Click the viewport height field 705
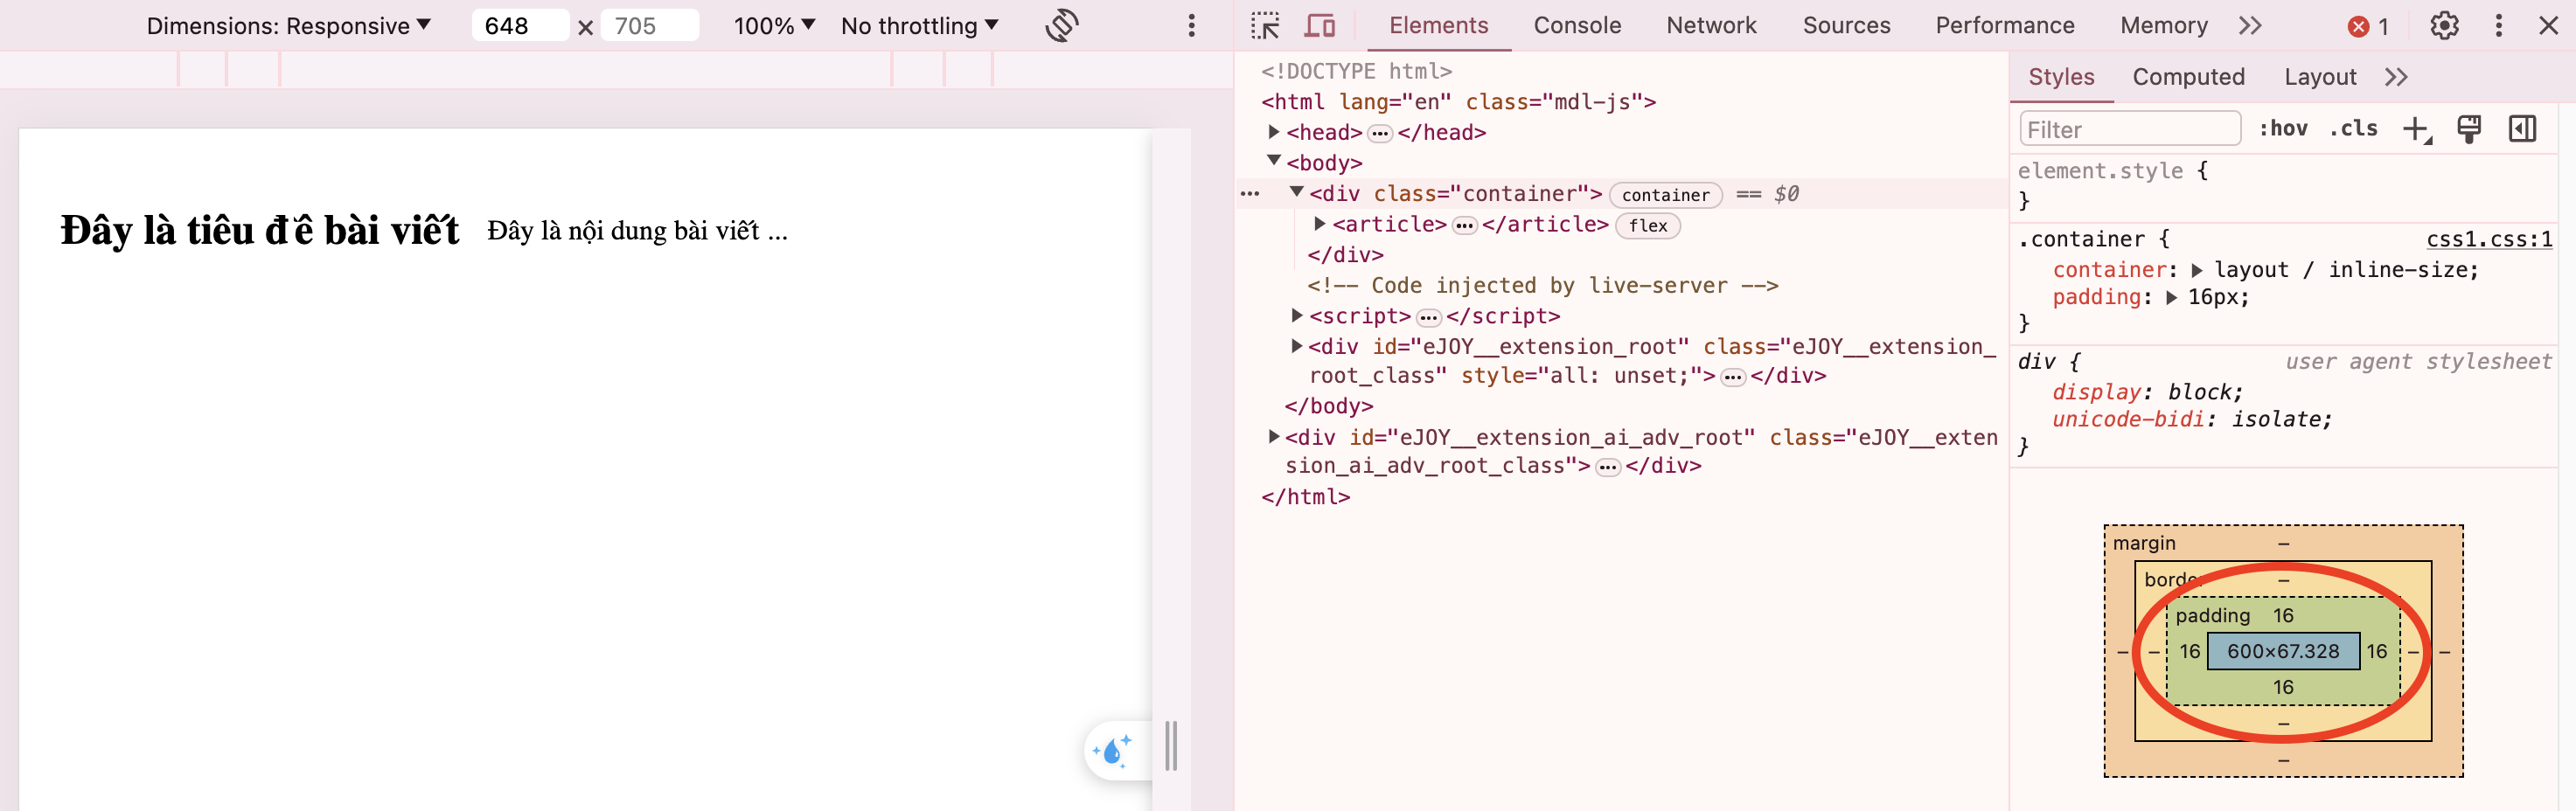 pos(650,26)
